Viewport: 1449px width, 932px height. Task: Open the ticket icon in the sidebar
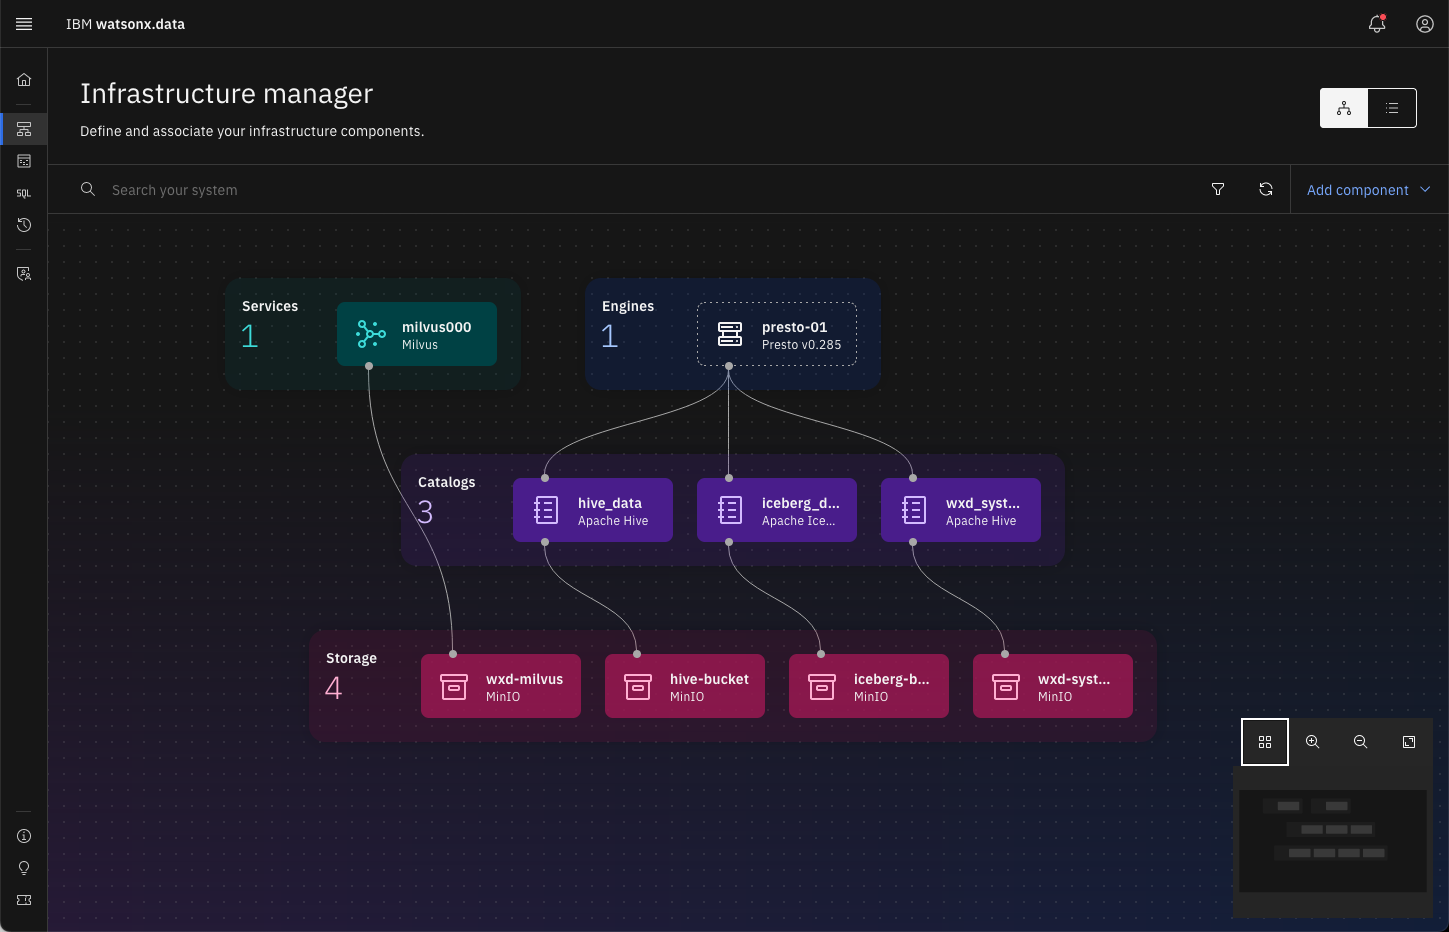pos(24,900)
